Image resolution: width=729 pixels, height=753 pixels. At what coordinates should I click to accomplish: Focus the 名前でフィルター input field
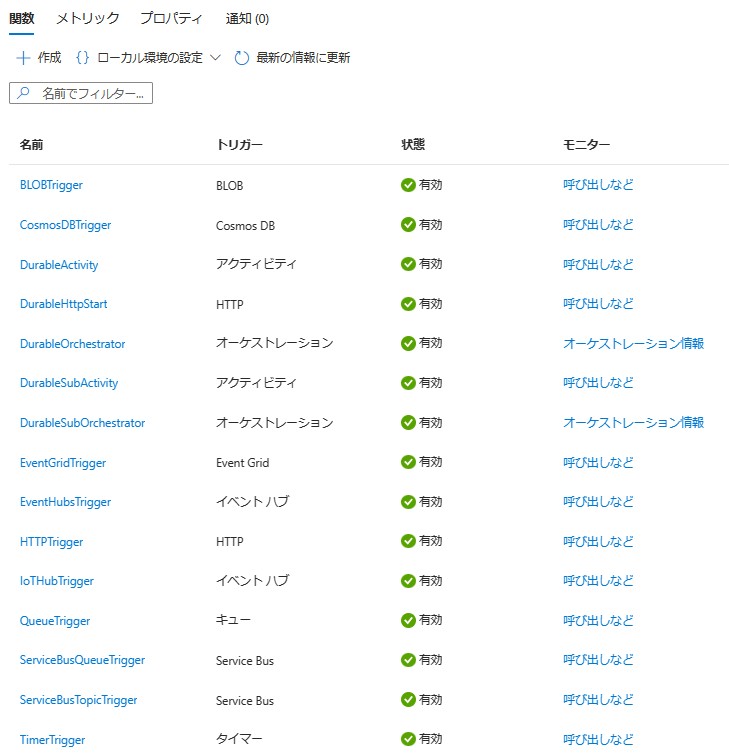pyautogui.click(x=81, y=93)
